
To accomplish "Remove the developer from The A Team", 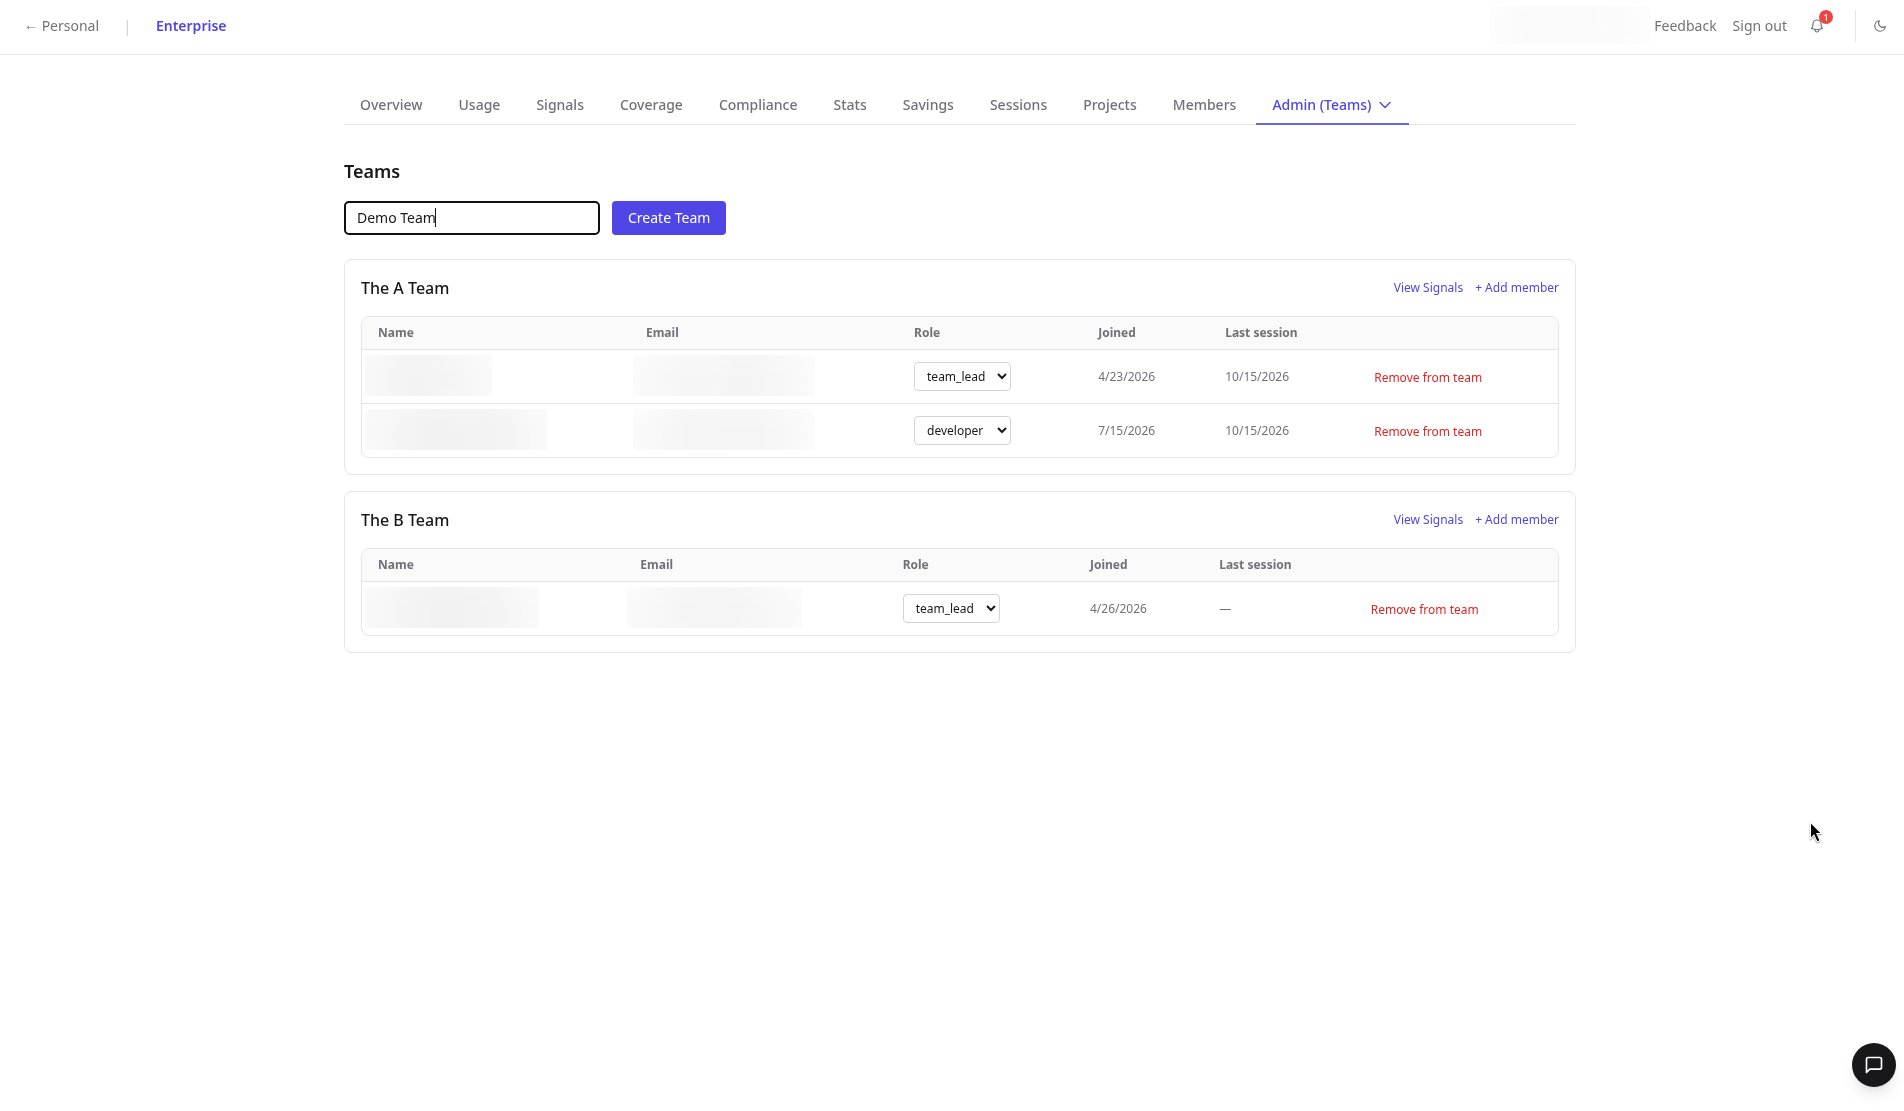I will click(x=1428, y=432).
